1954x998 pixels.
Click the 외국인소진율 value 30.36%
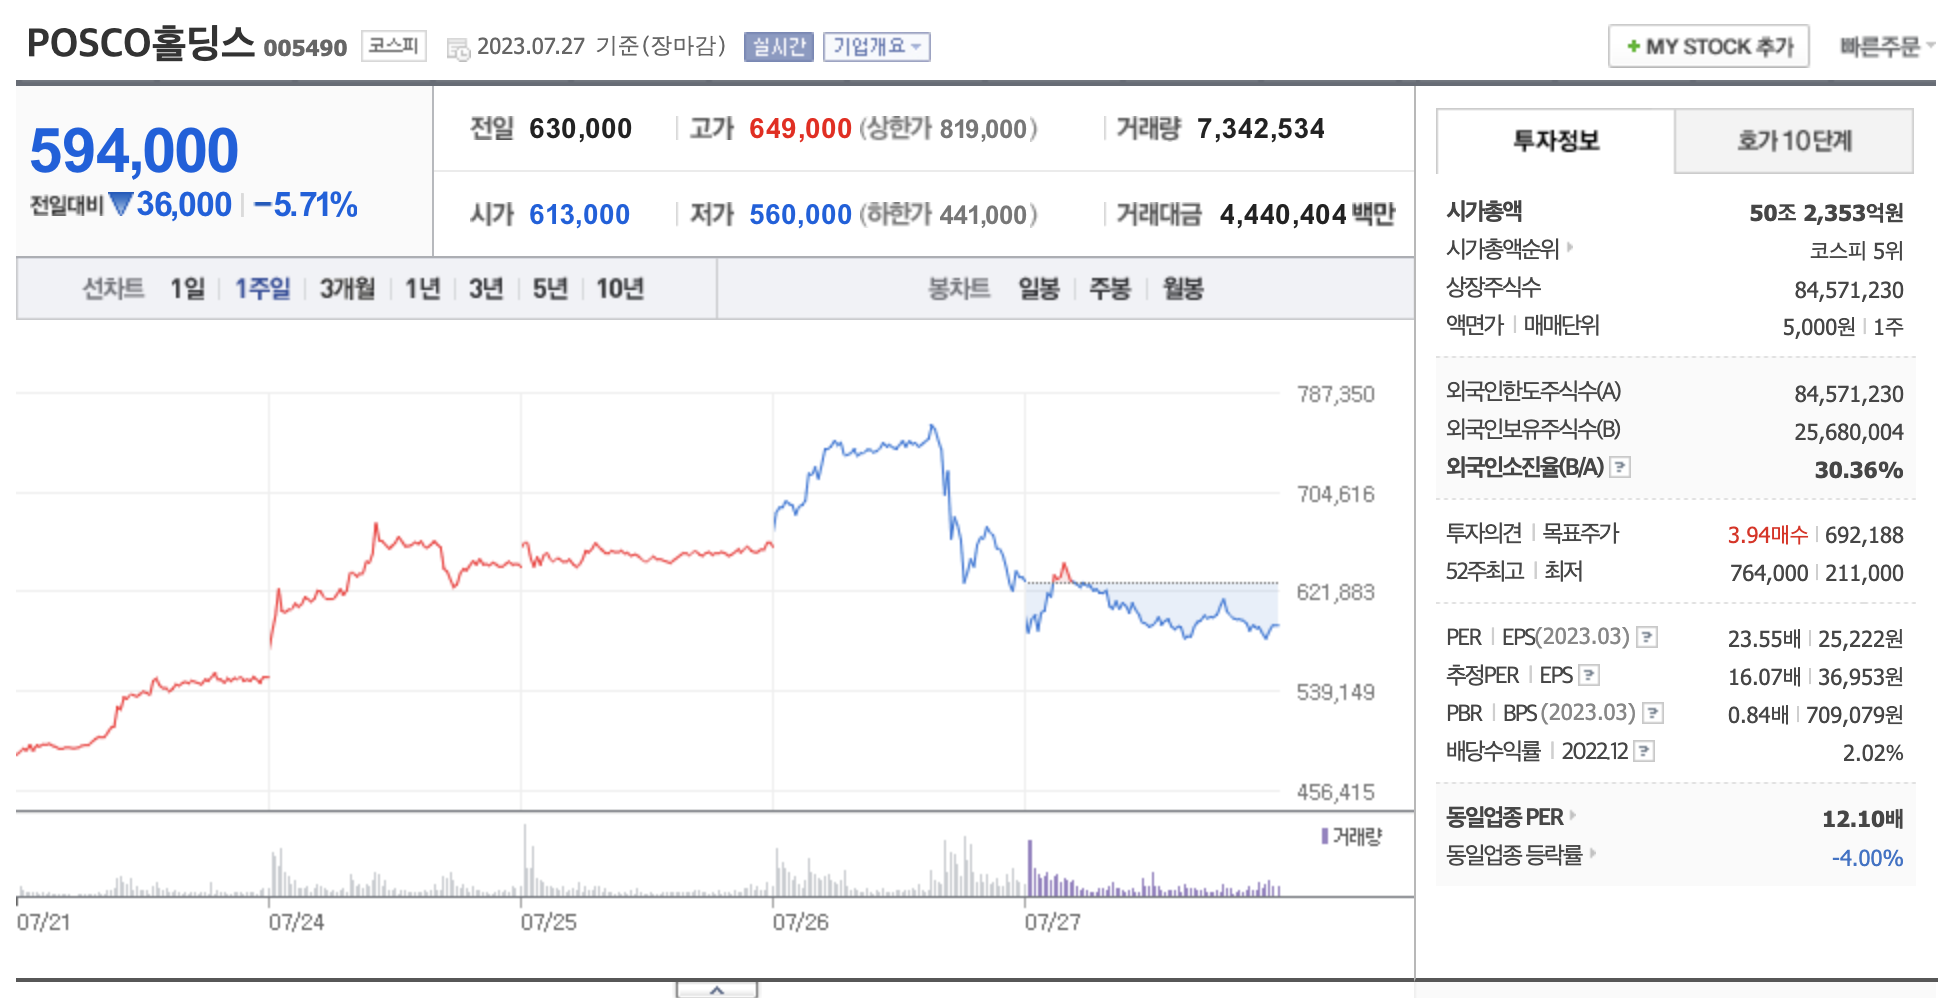(1859, 470)
